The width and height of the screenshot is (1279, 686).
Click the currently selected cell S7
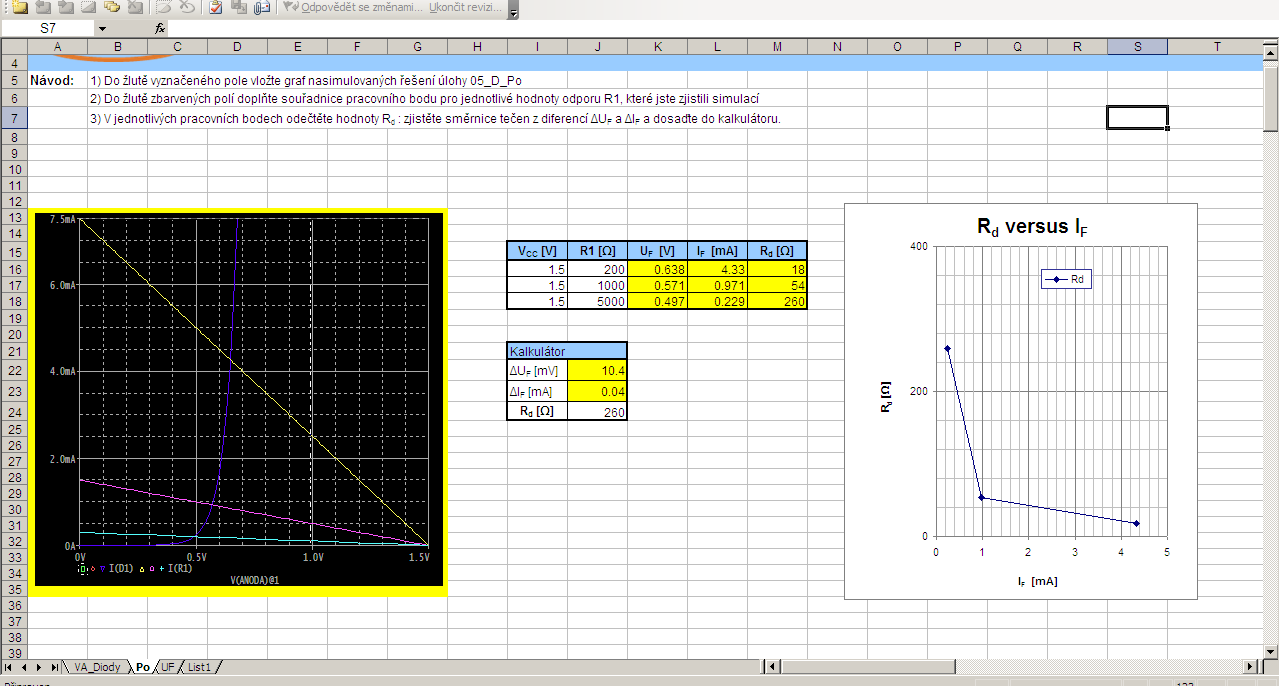pyautogui.click(x=1137, y=117)
